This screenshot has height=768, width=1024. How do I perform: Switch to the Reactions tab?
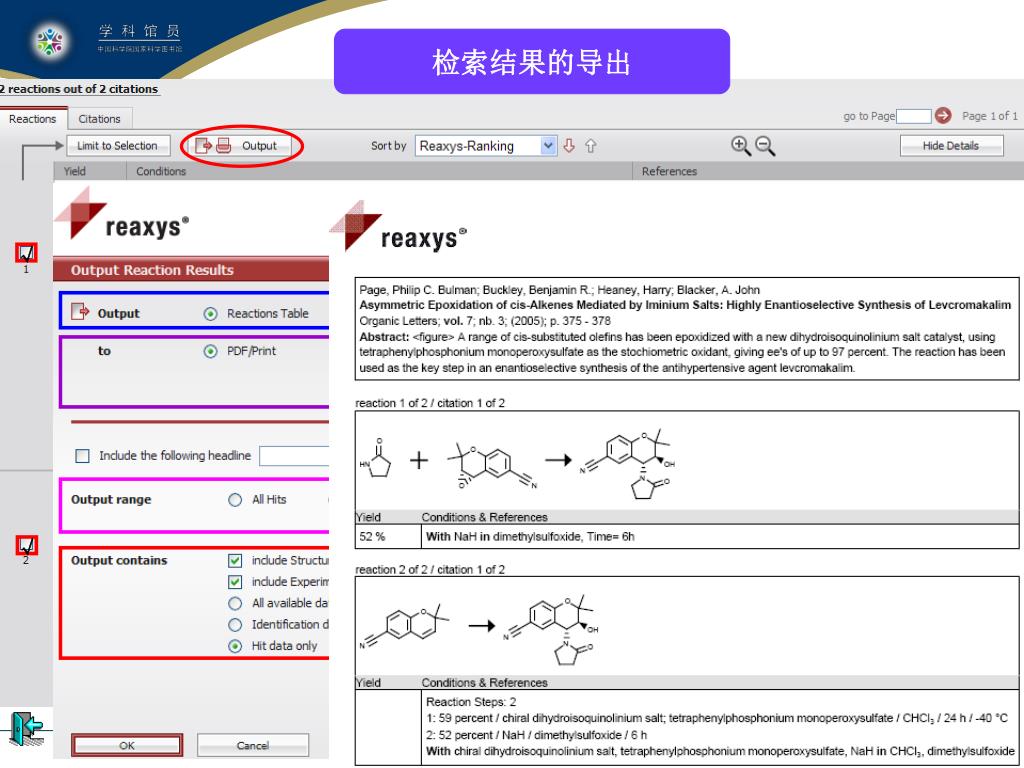33,119
